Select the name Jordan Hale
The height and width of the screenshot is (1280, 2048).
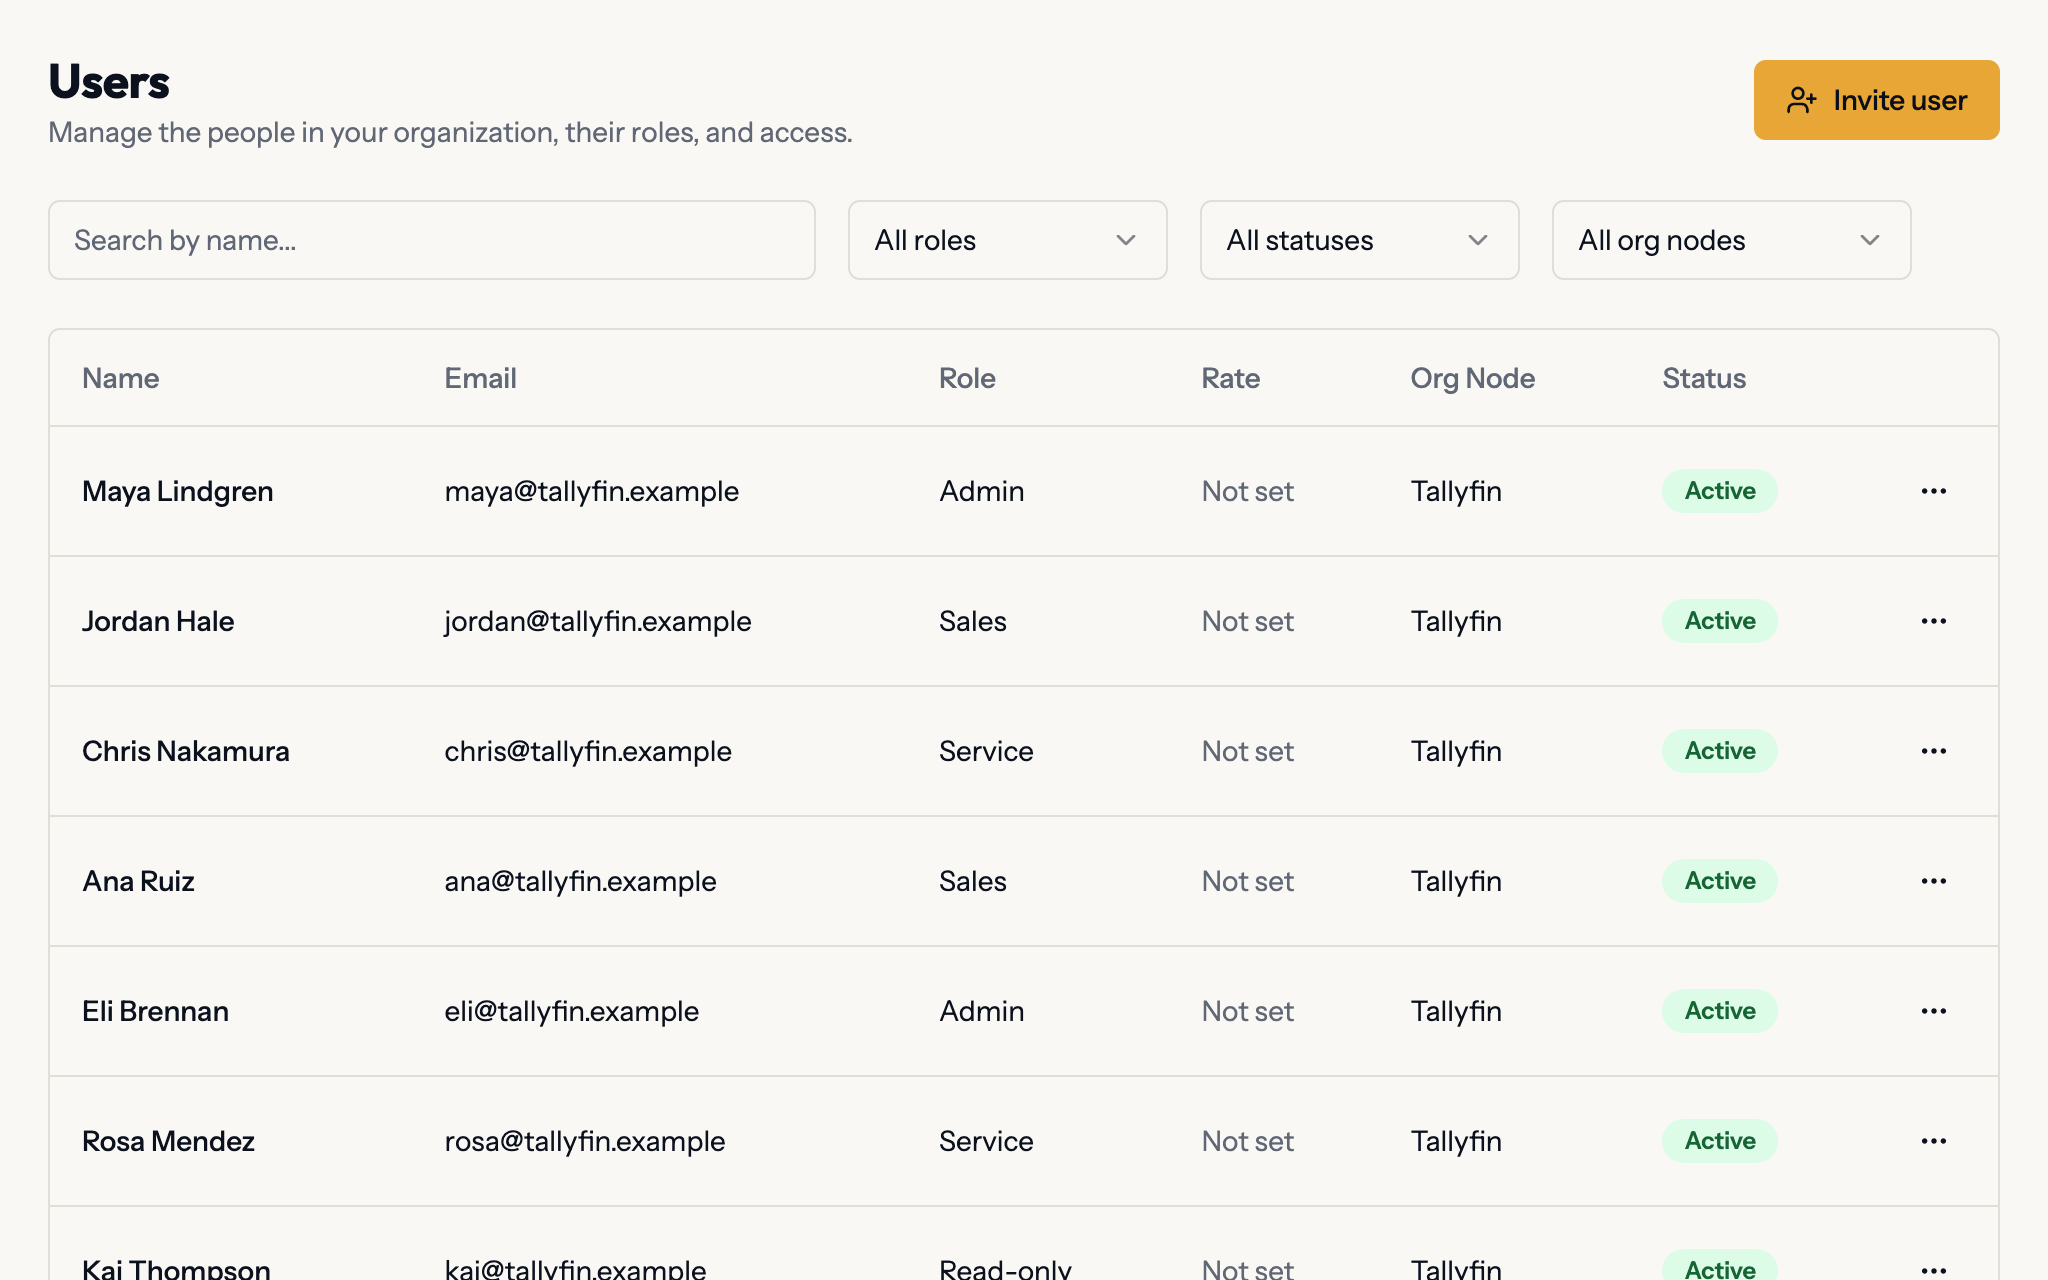click(158, 621)
